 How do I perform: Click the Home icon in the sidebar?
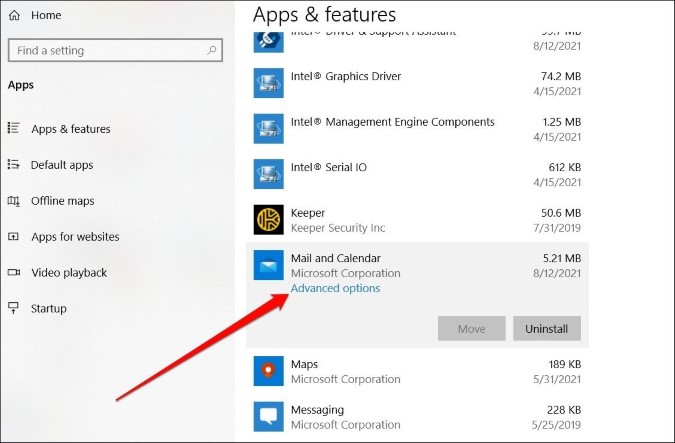click(14, 15)
